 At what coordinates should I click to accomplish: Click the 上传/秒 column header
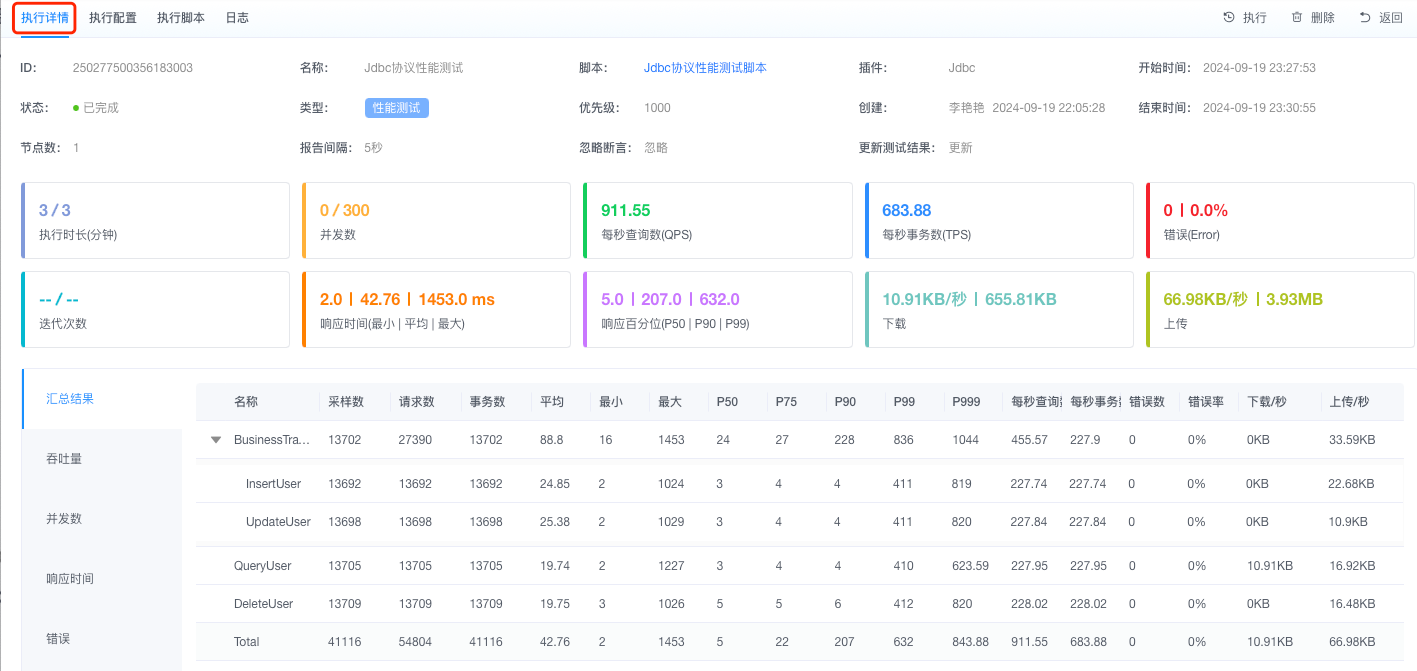pos(1349,401)
